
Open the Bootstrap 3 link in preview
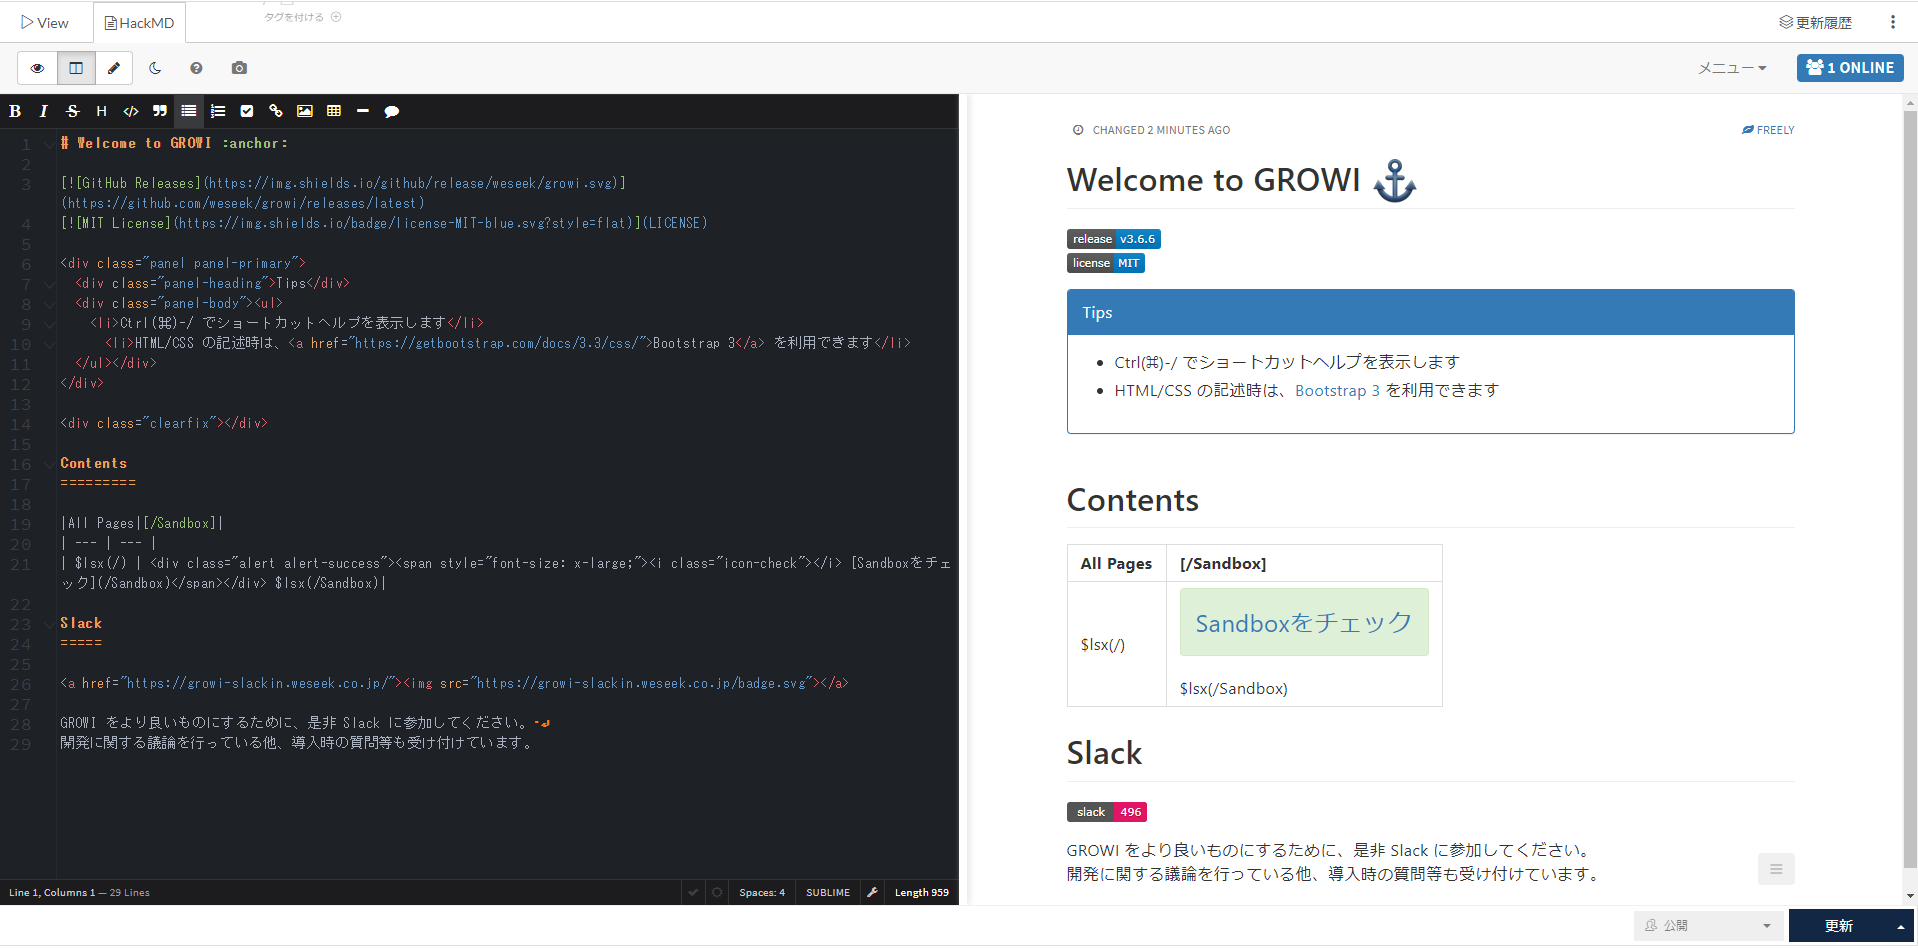(x=1337, y=391)
